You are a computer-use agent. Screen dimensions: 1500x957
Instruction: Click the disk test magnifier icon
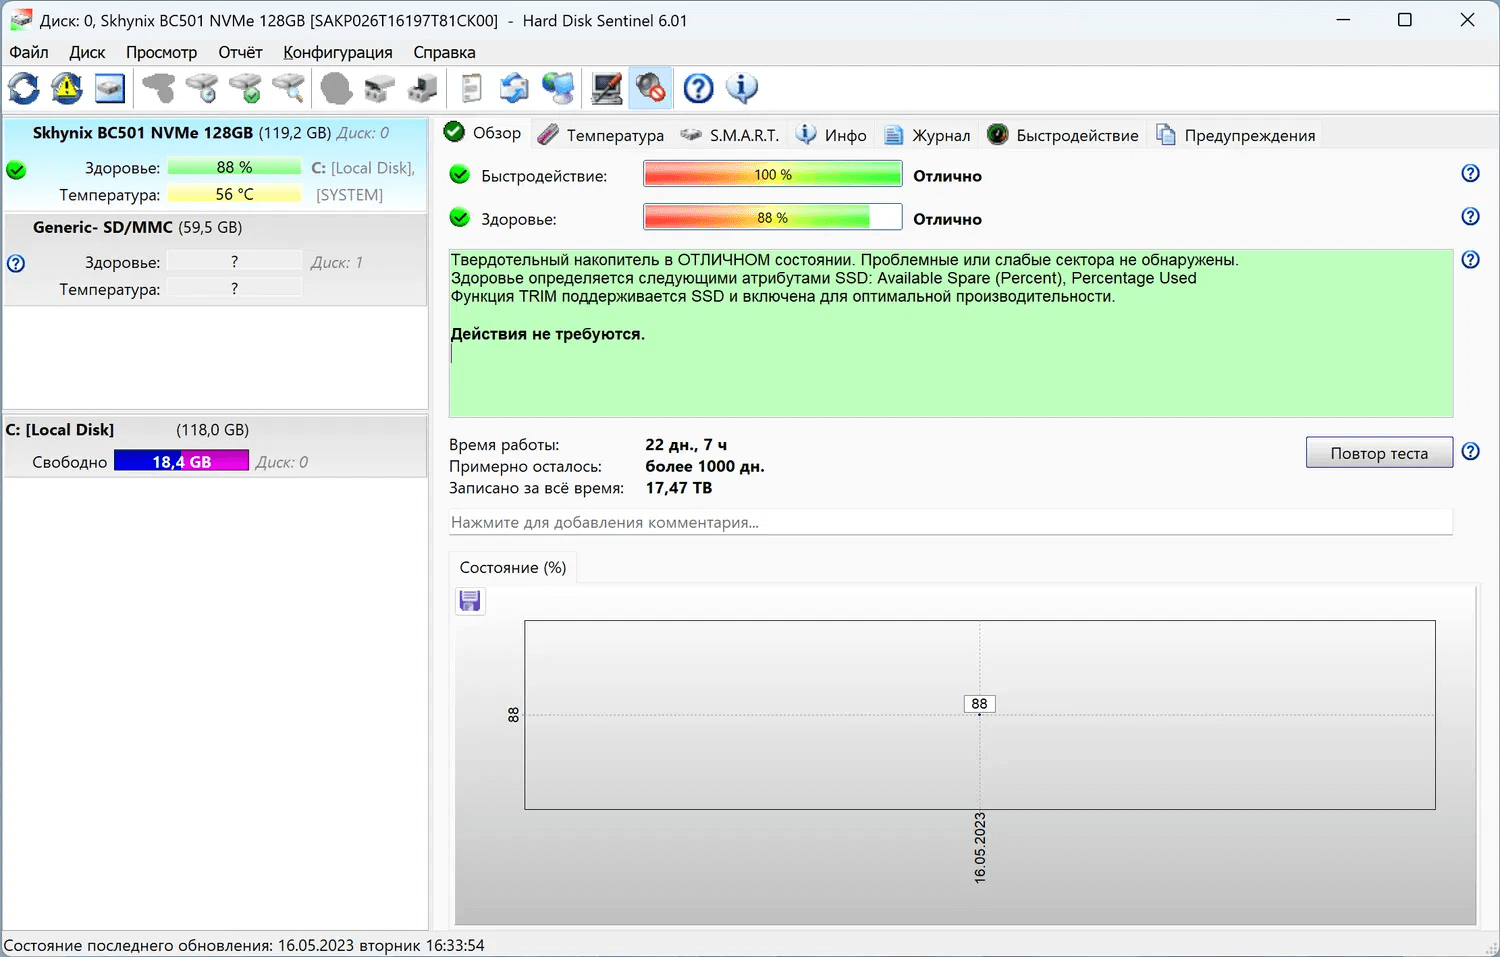coord(289,89)
